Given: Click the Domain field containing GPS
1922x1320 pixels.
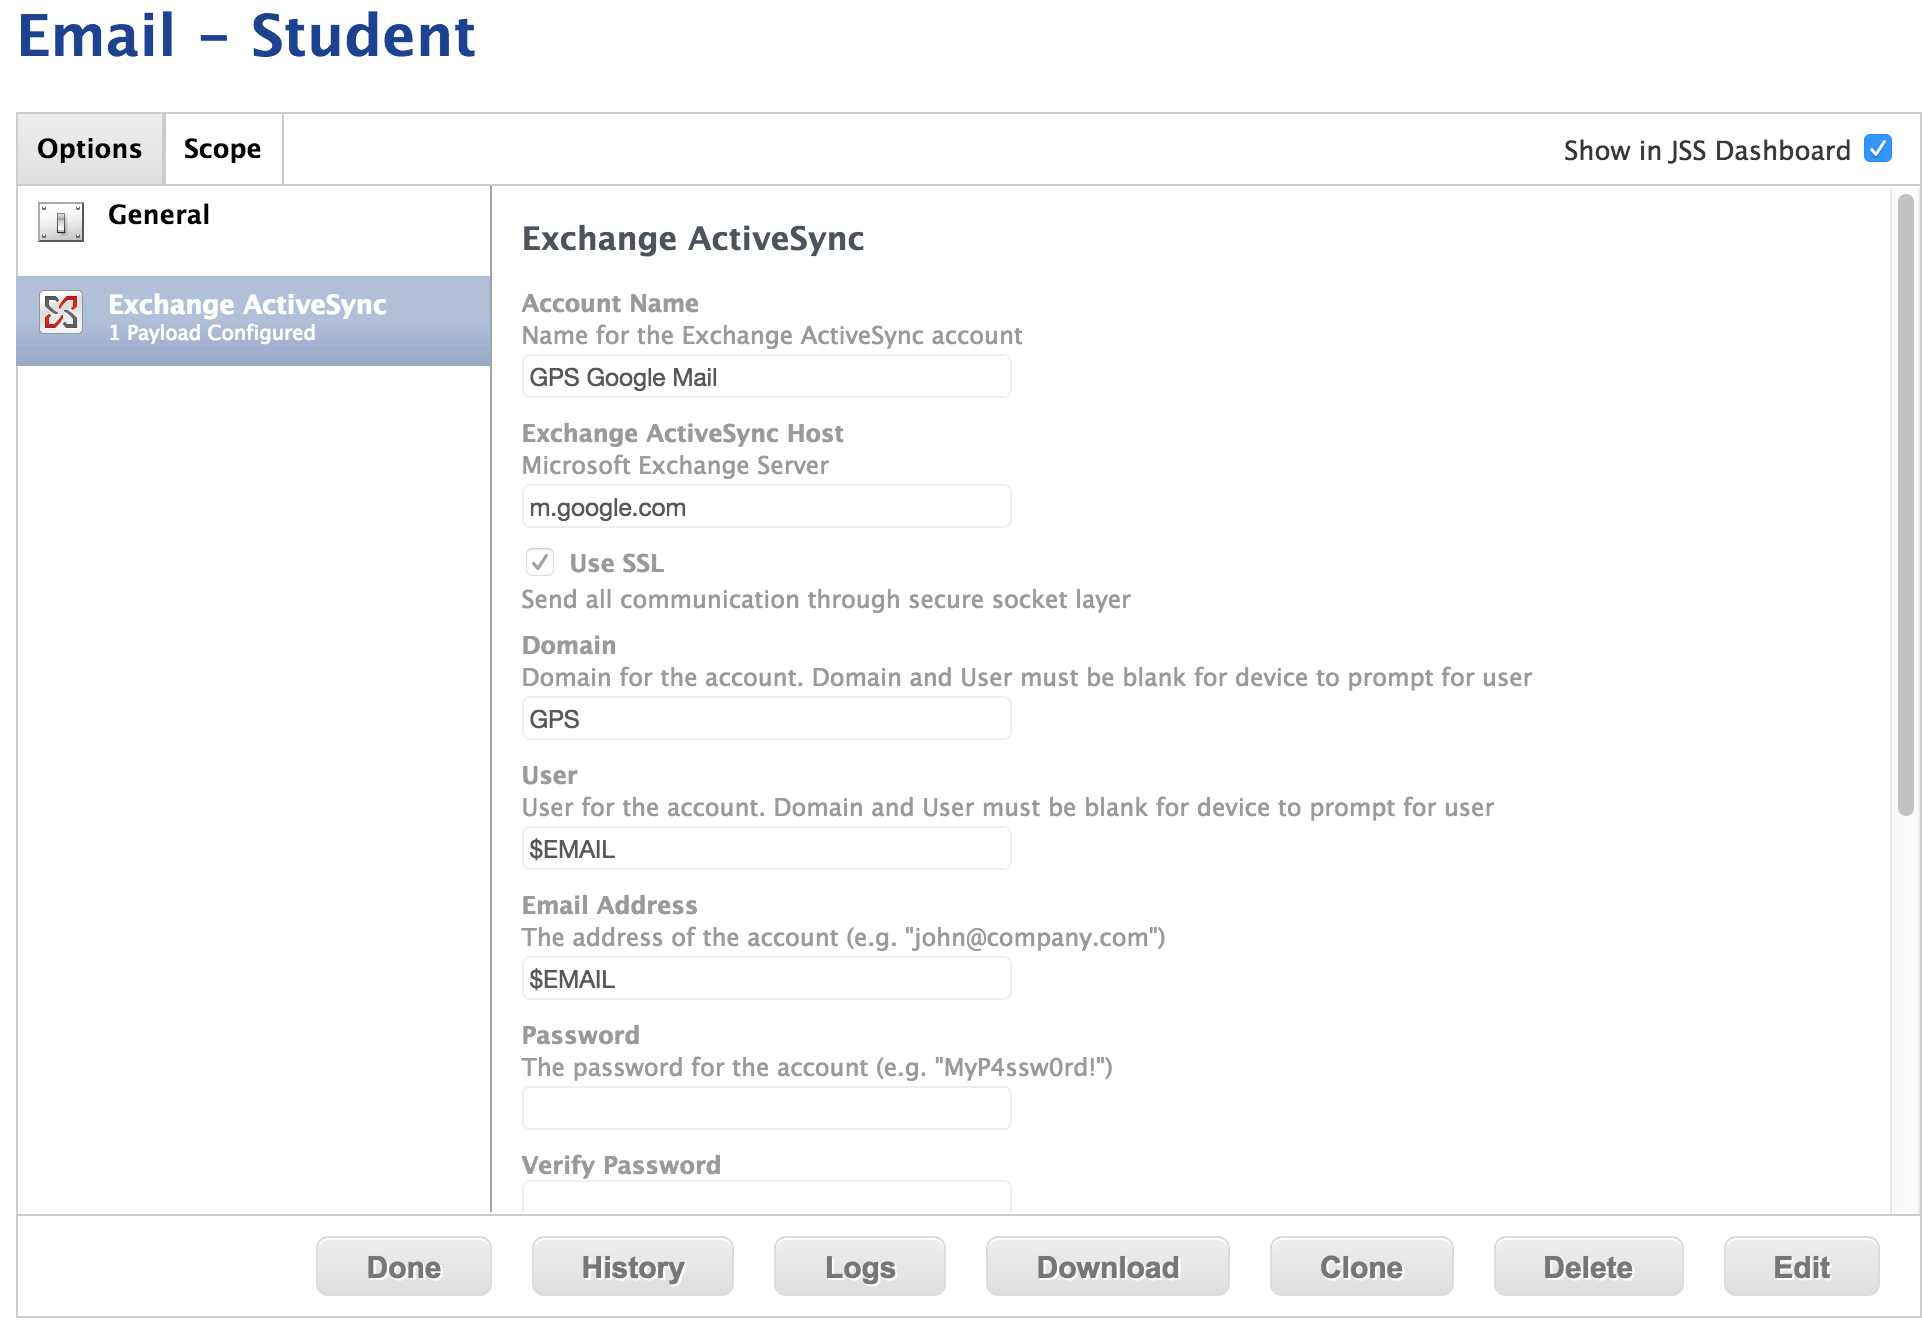Looking at the screenshot, I should (767, 719).
